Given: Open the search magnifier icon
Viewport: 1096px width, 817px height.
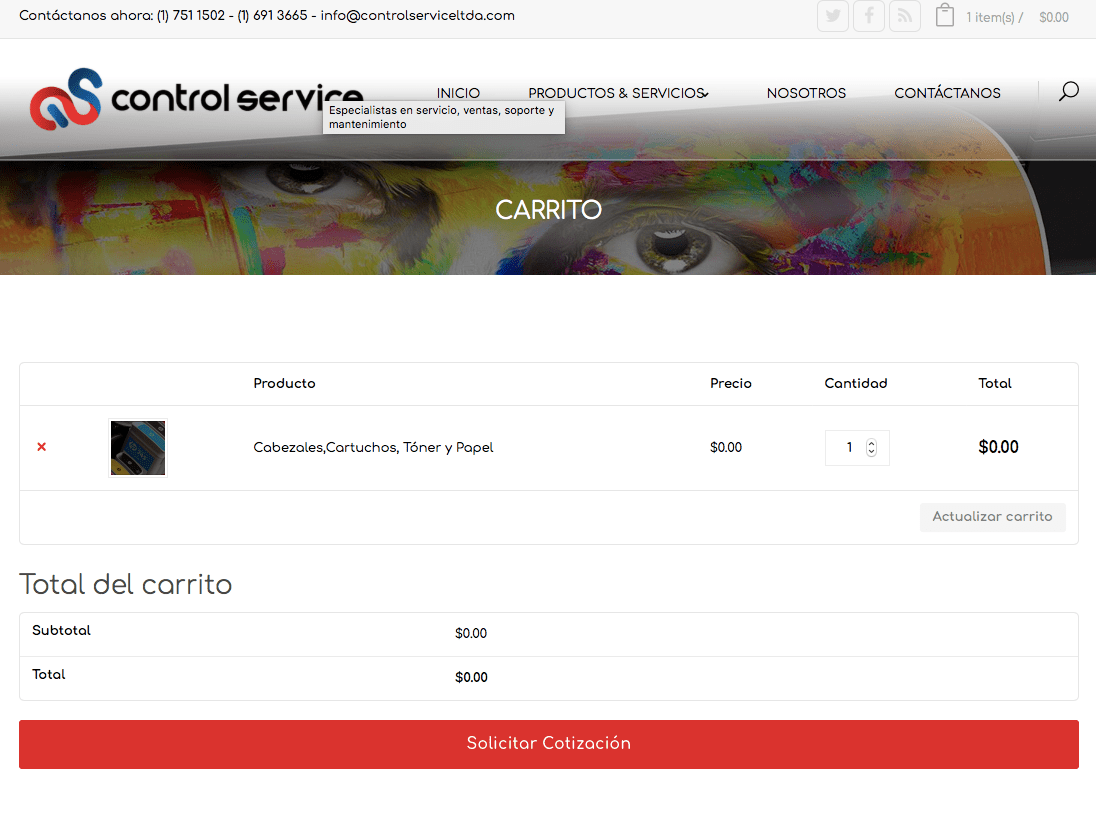Looking at the screenshot, I should pos(1069,92).
